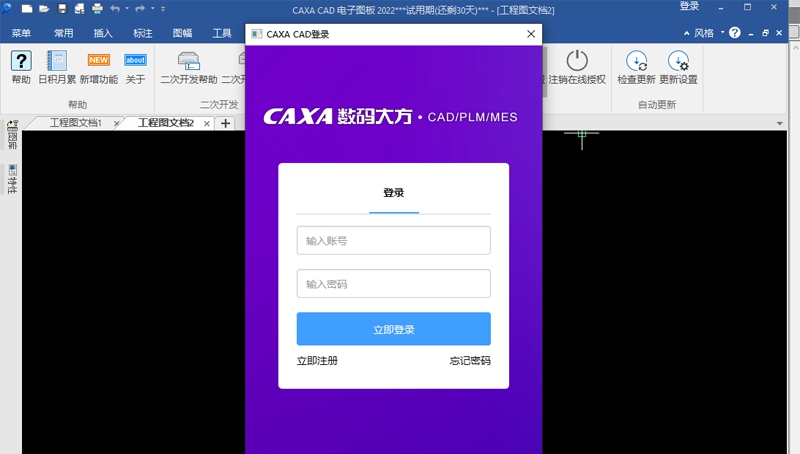Click the 立即登录 button
Viewport: 800px width, 454px height.
click(x=394, y=329)
